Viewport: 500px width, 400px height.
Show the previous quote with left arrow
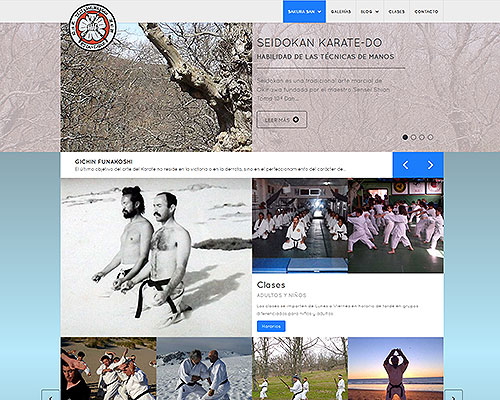click(405, 165)
